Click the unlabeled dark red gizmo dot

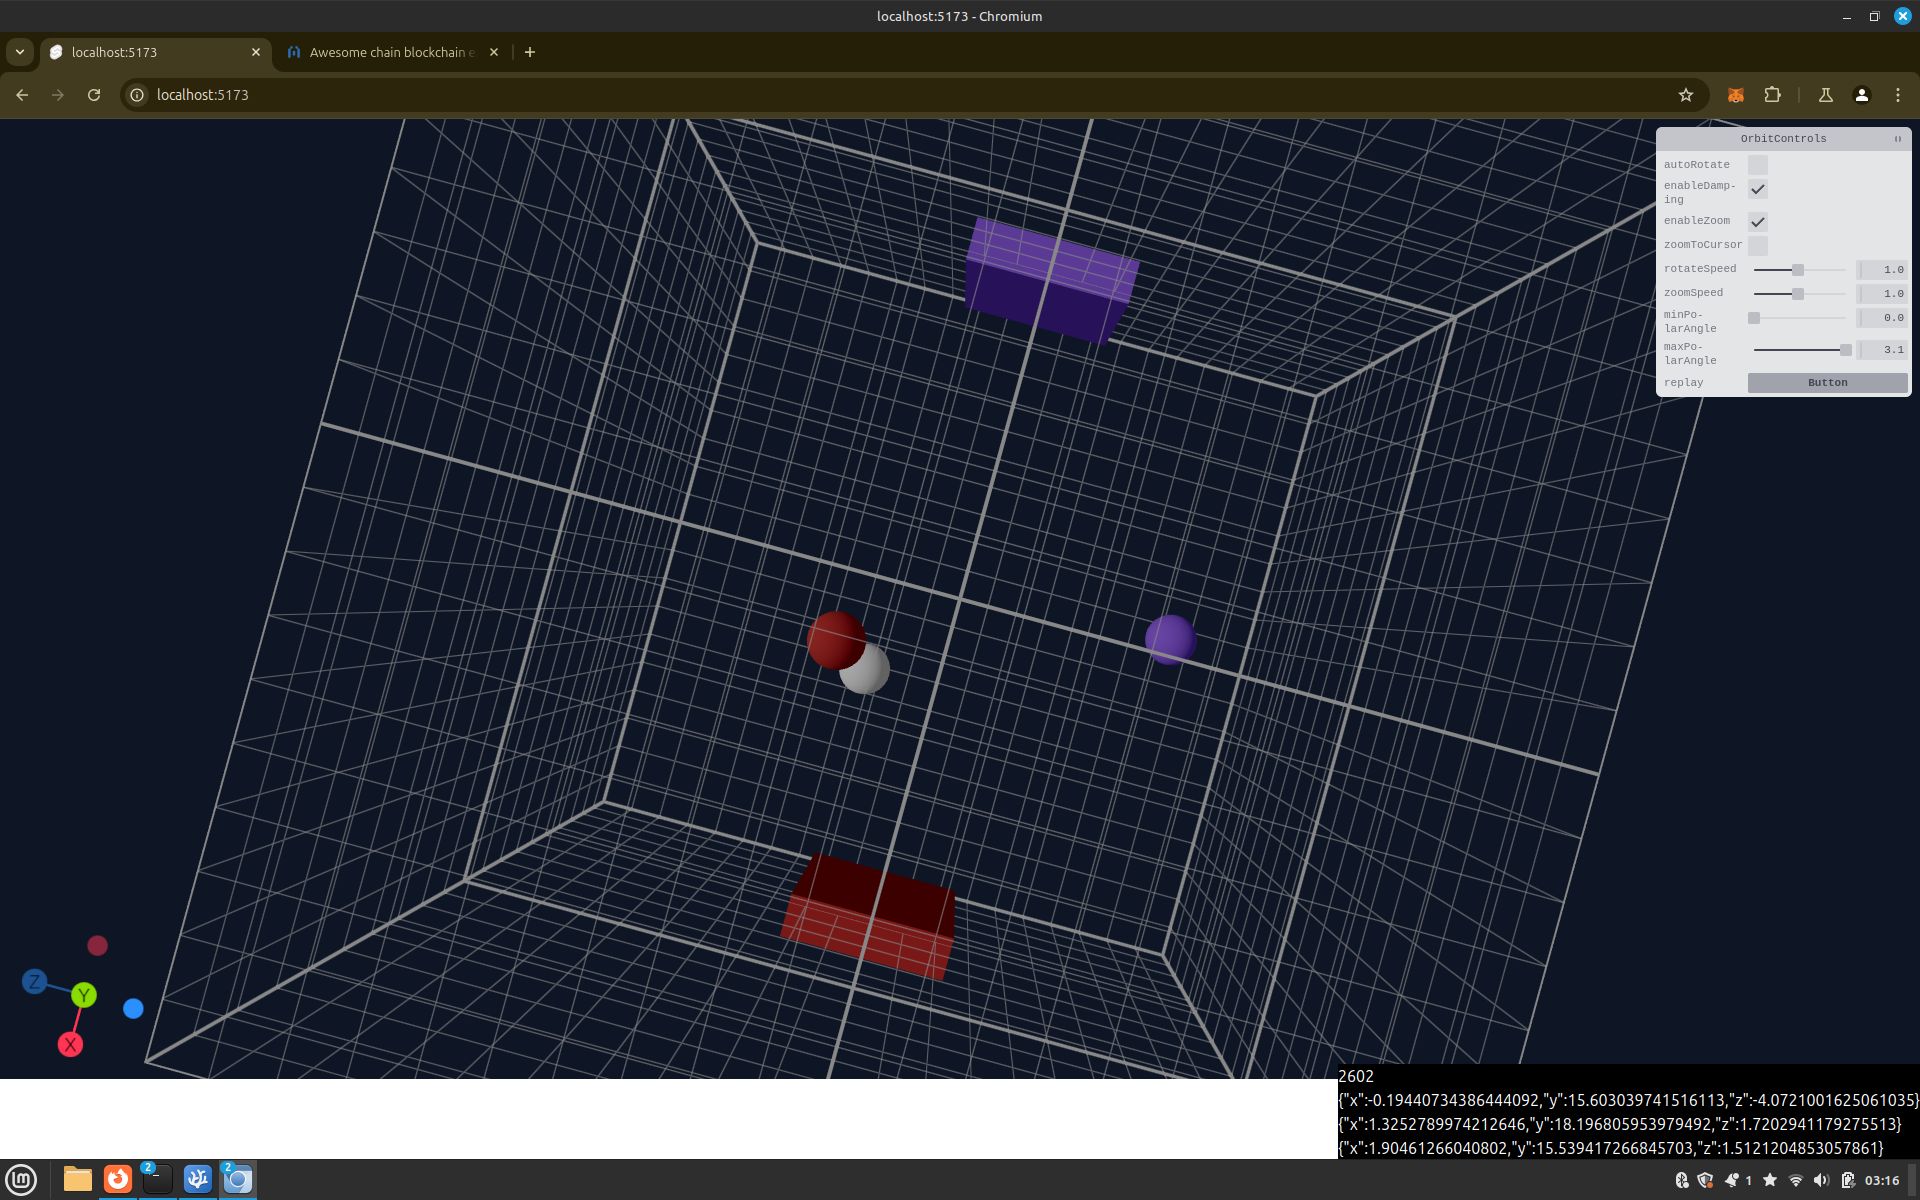pos(97,946)
